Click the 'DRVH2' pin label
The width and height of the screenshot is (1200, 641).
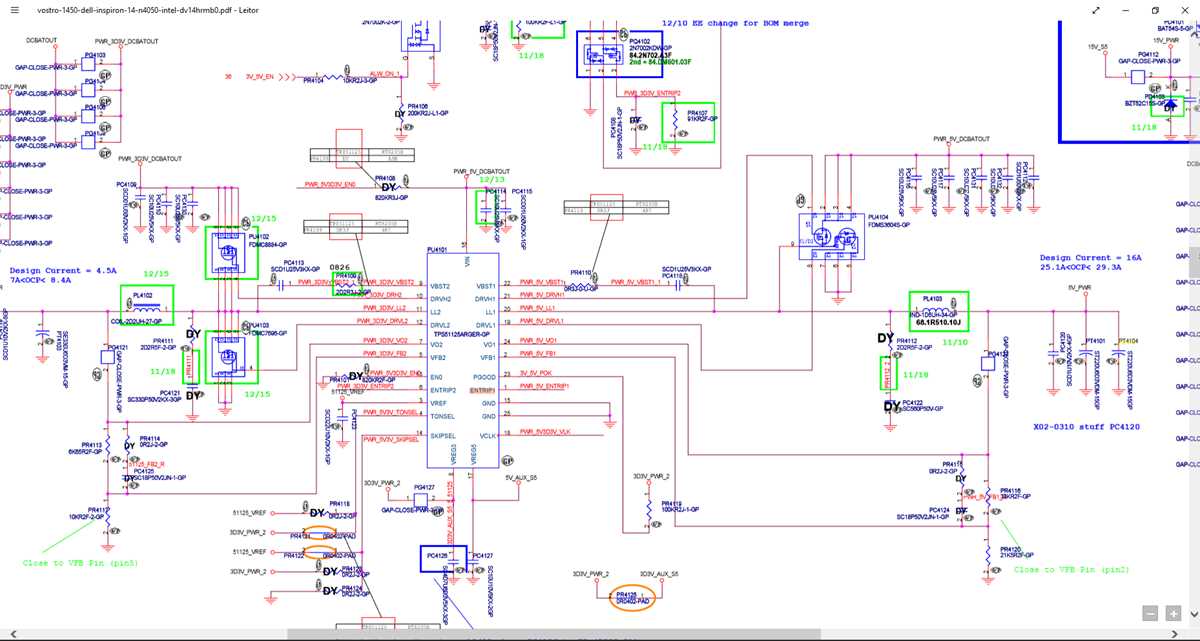[x=441, y=298]
